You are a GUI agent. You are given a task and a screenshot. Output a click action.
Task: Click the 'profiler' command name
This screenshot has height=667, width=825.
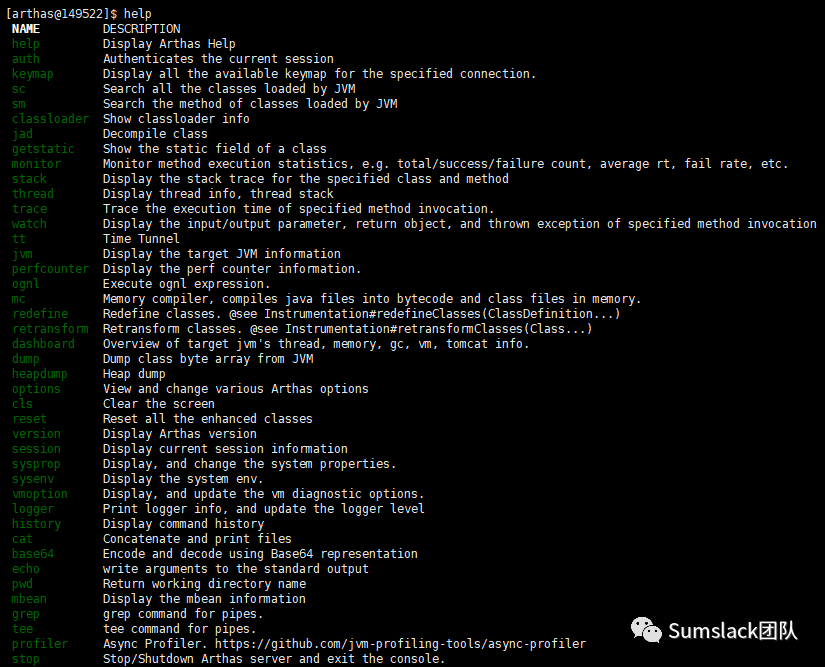coord(40,644)
